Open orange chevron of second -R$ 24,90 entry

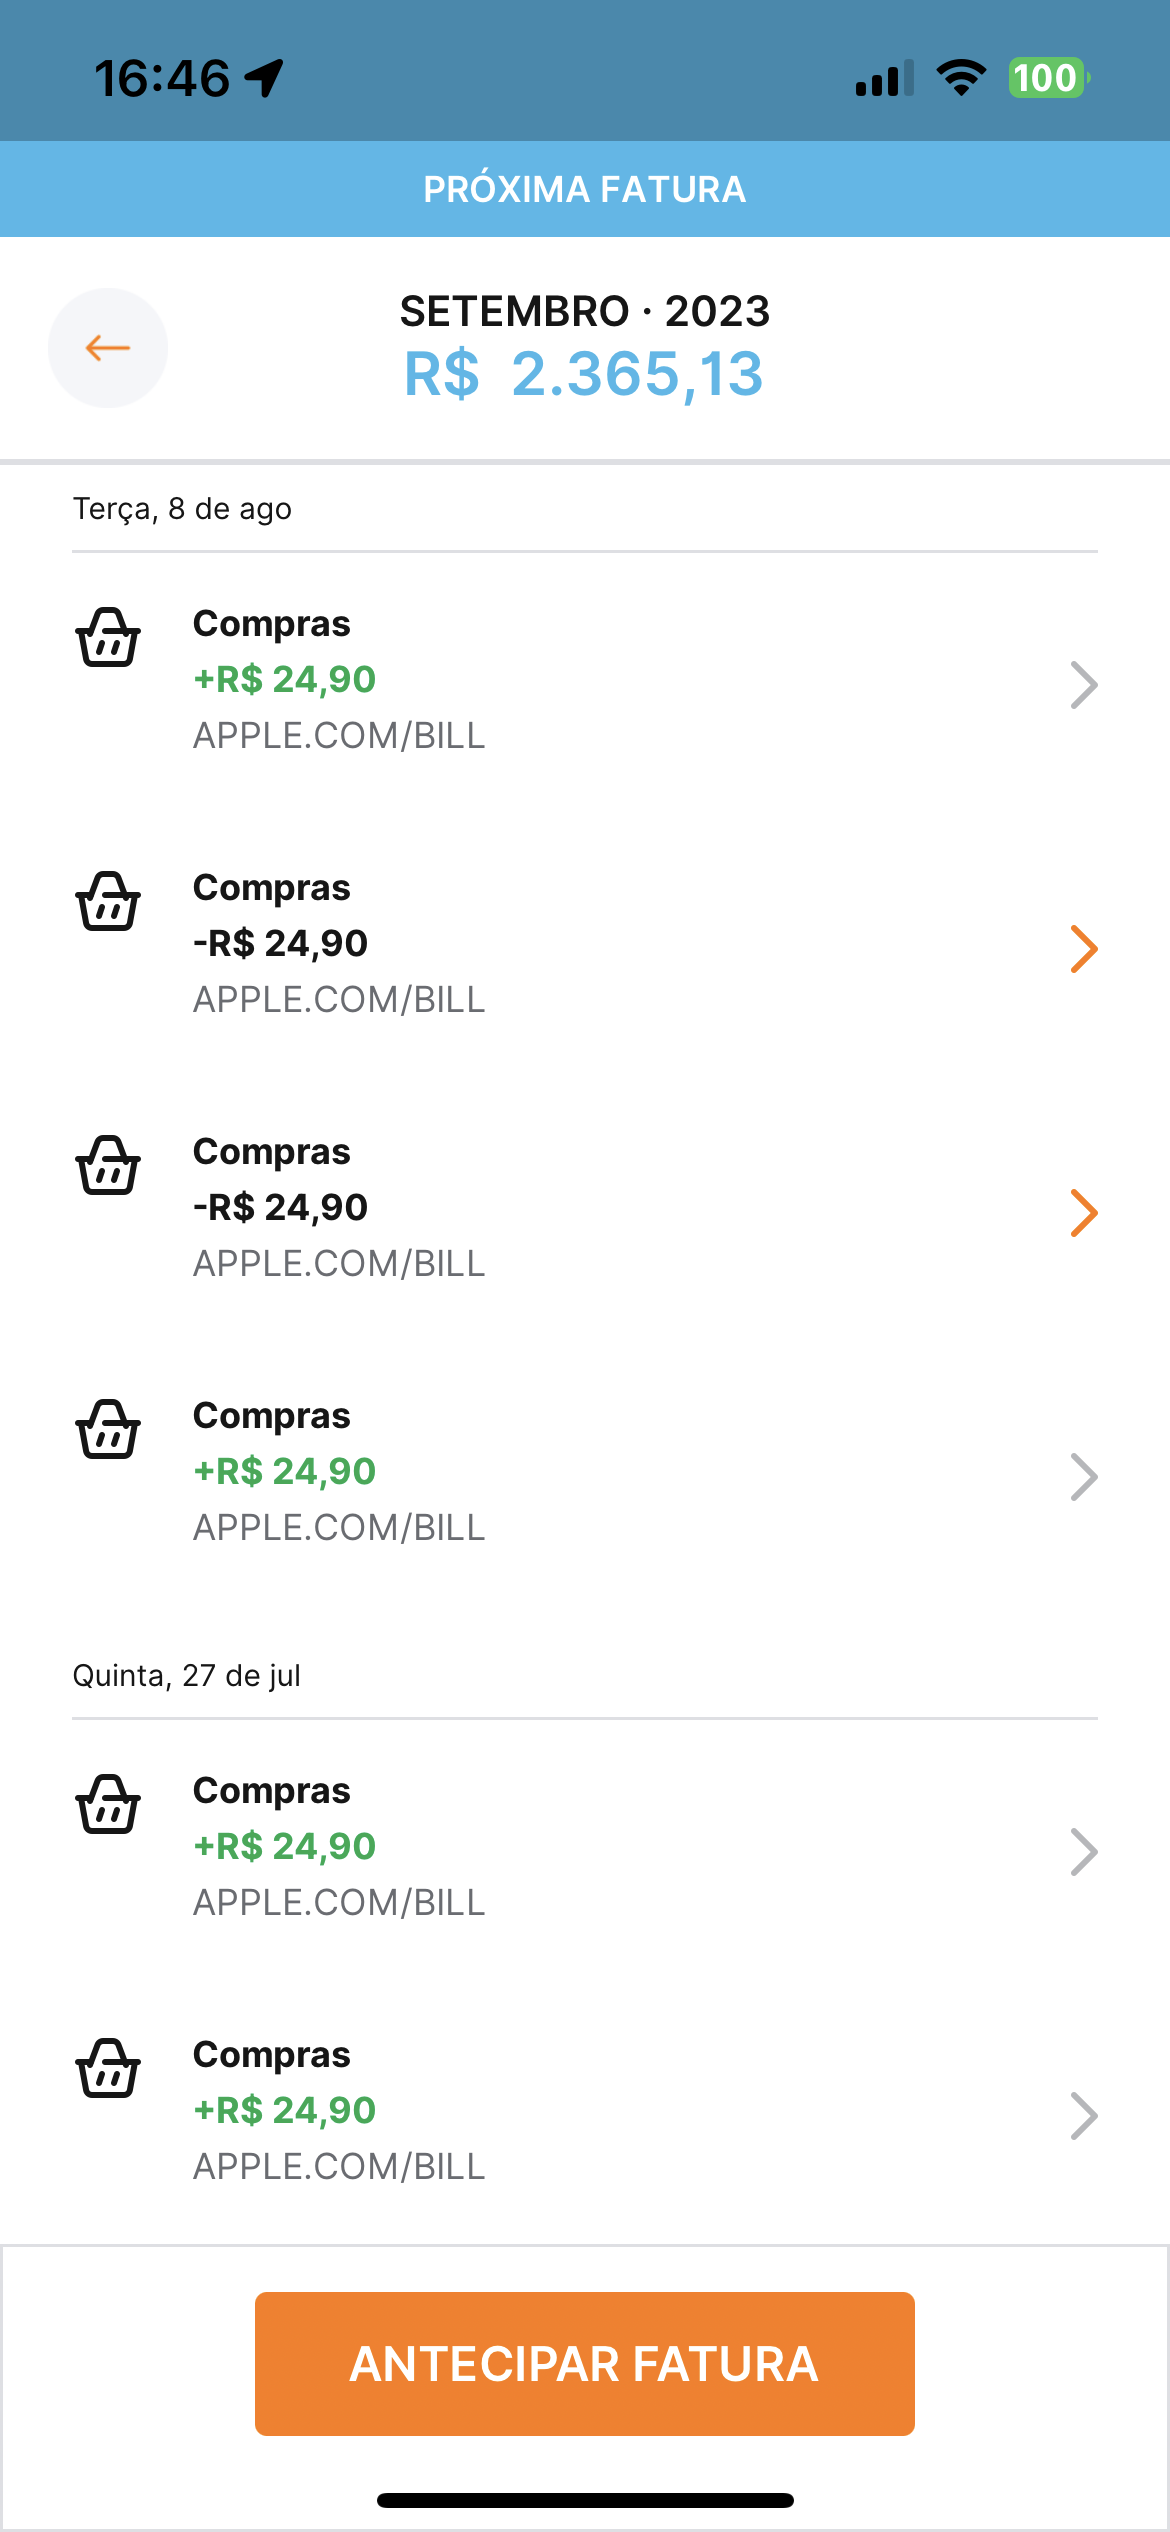pyautogui.click(x=1084, y=1213)
